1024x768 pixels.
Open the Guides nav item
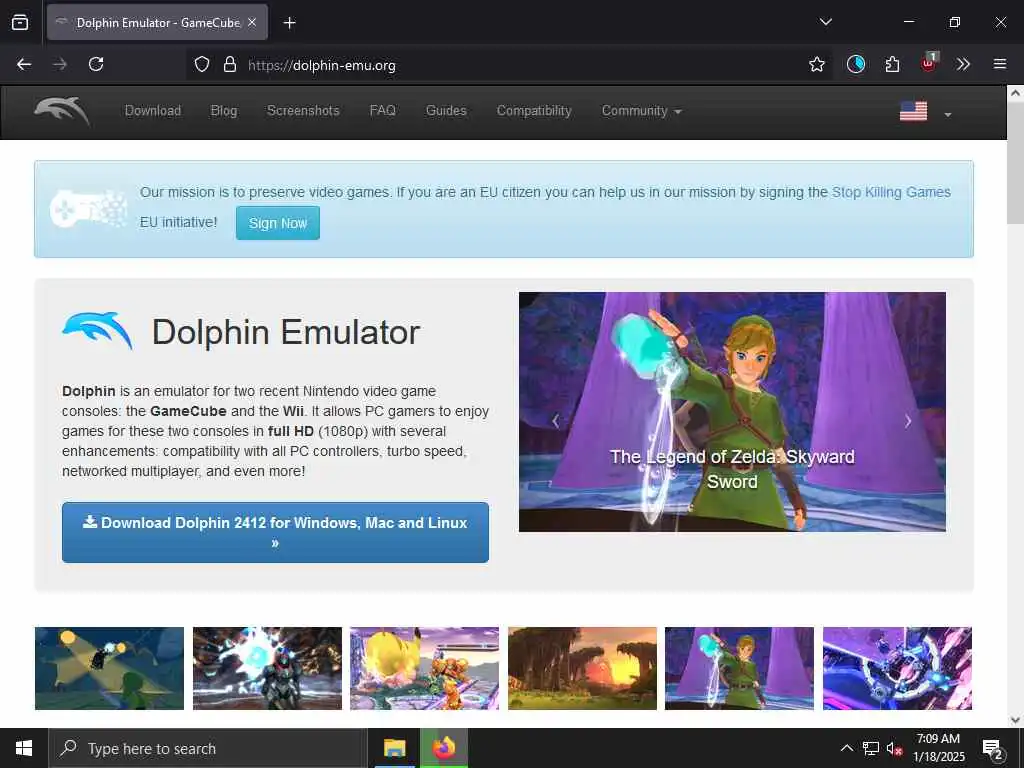[446, 111]
